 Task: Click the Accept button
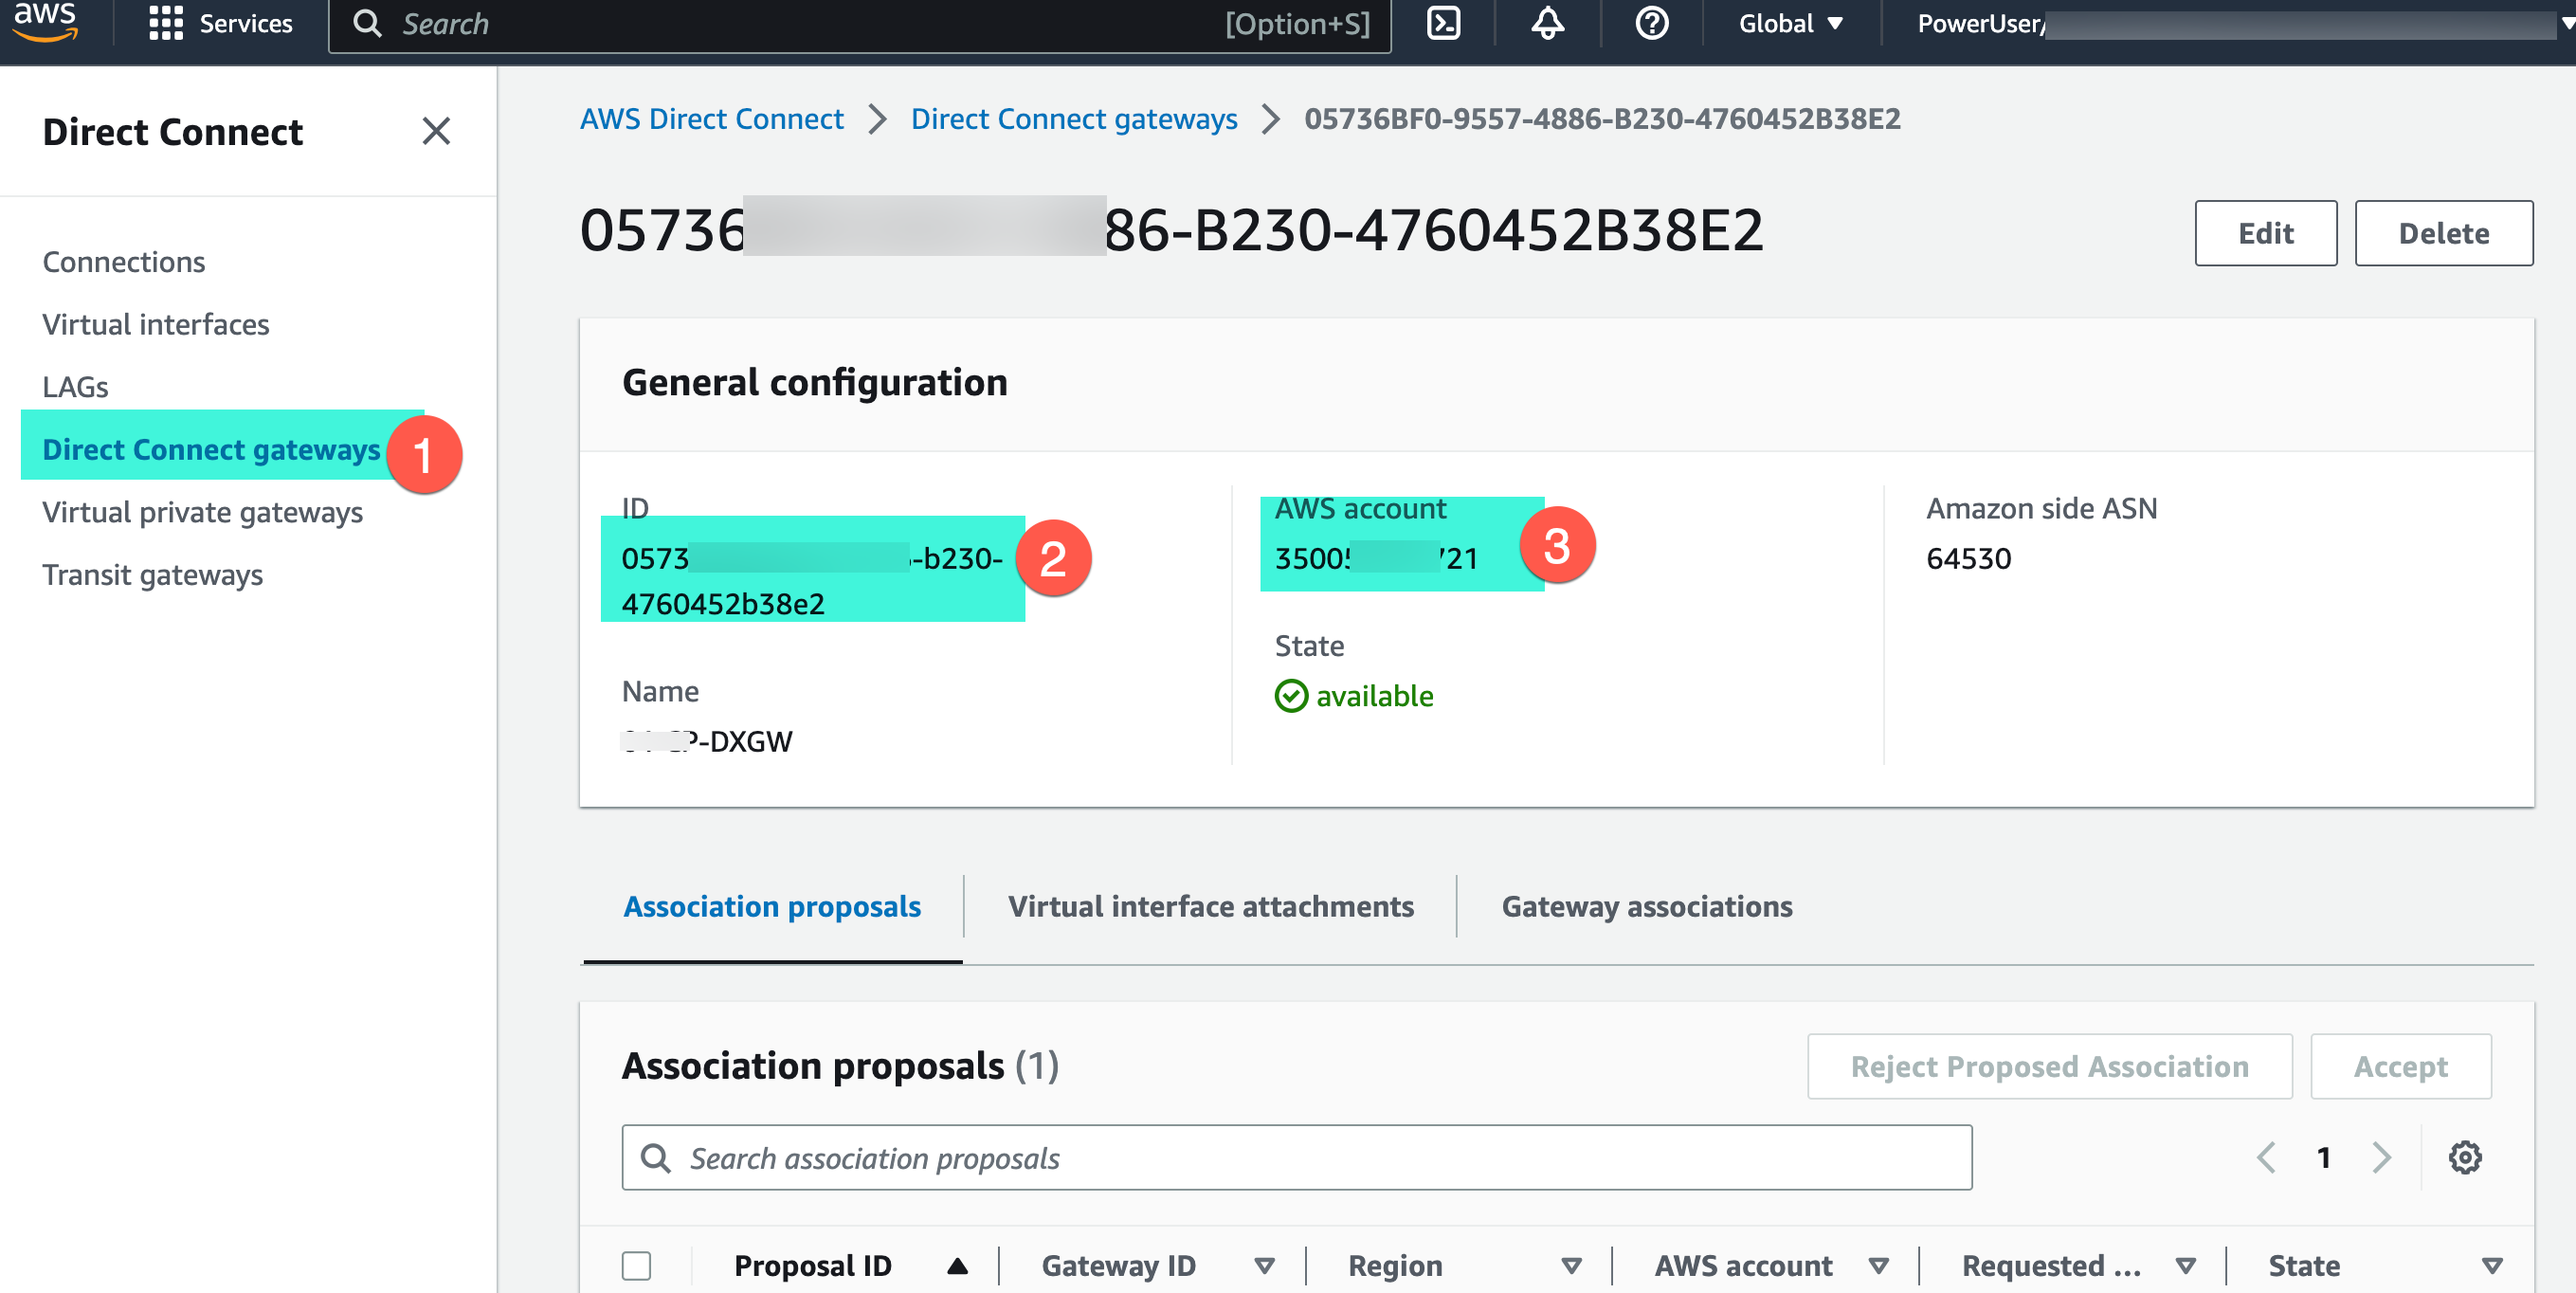point(2400,1066)
